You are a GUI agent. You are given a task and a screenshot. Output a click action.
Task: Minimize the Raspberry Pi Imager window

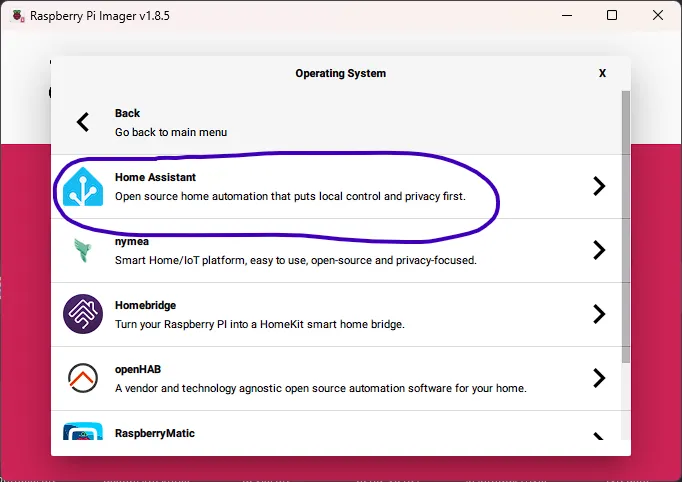click(x=567, y=15)
